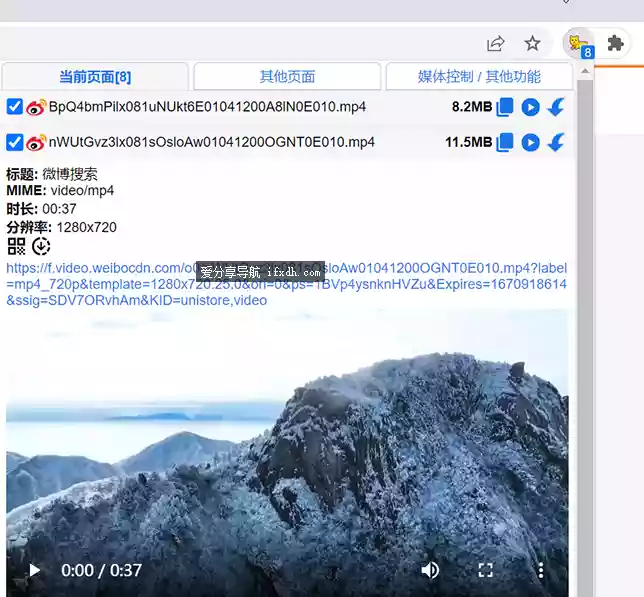Open the cat catcher extension icon
644x597 pixels.
pos(579,43)
